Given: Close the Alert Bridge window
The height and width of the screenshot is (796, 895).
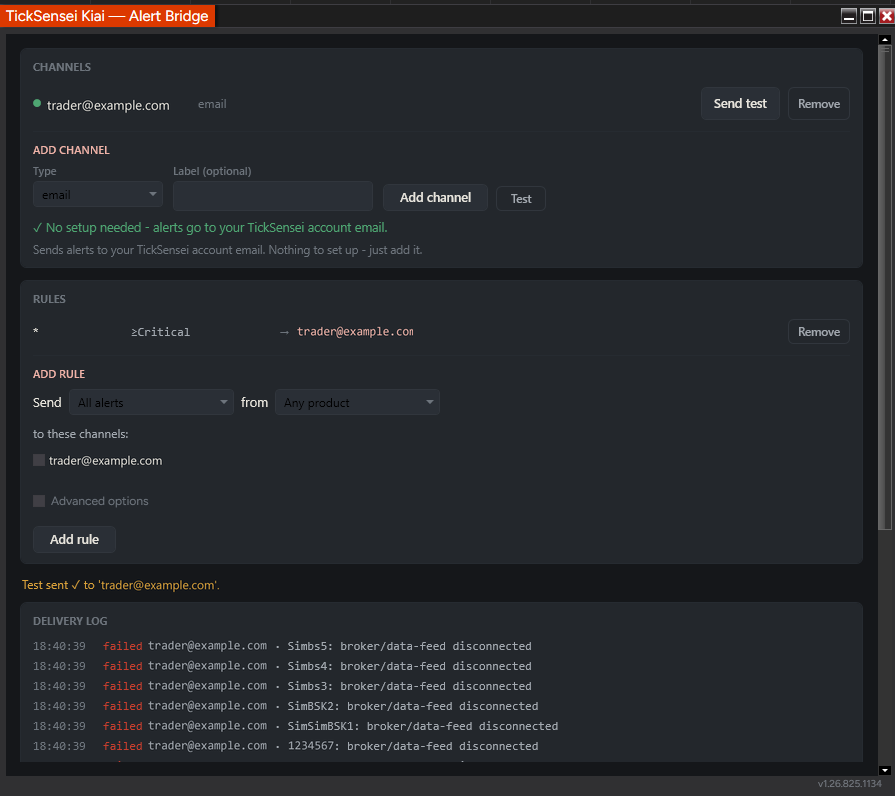Looking at the screenshot, I should coord(886,16).
